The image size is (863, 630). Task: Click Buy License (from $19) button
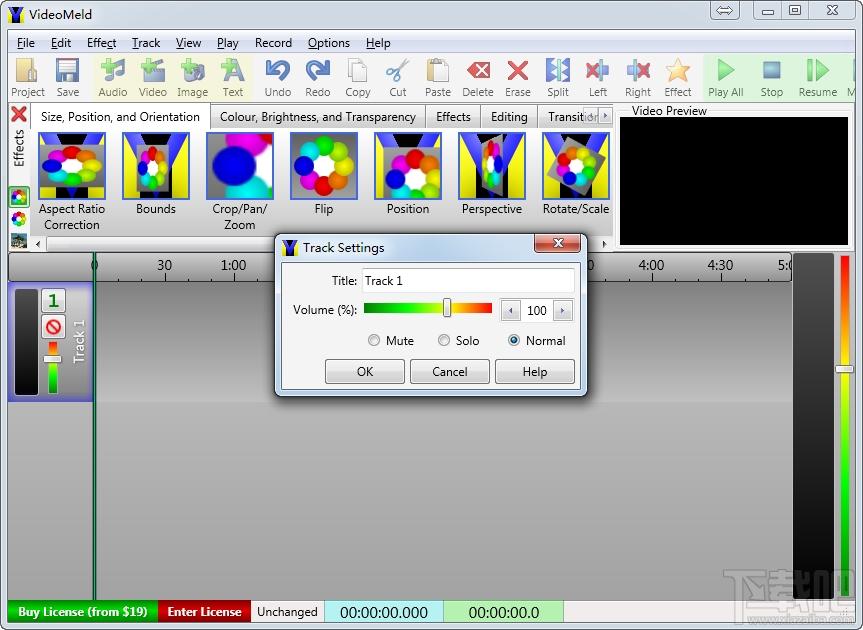83,612
